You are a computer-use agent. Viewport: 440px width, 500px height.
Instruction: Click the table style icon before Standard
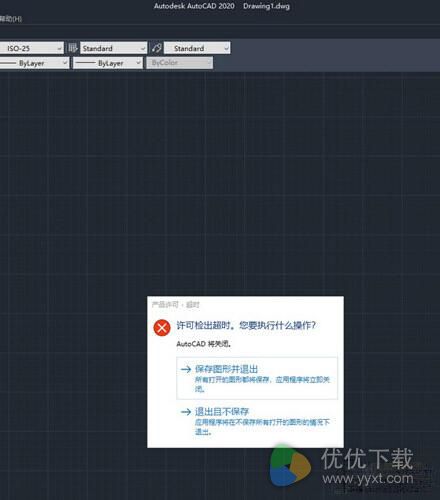coord(72,48)
